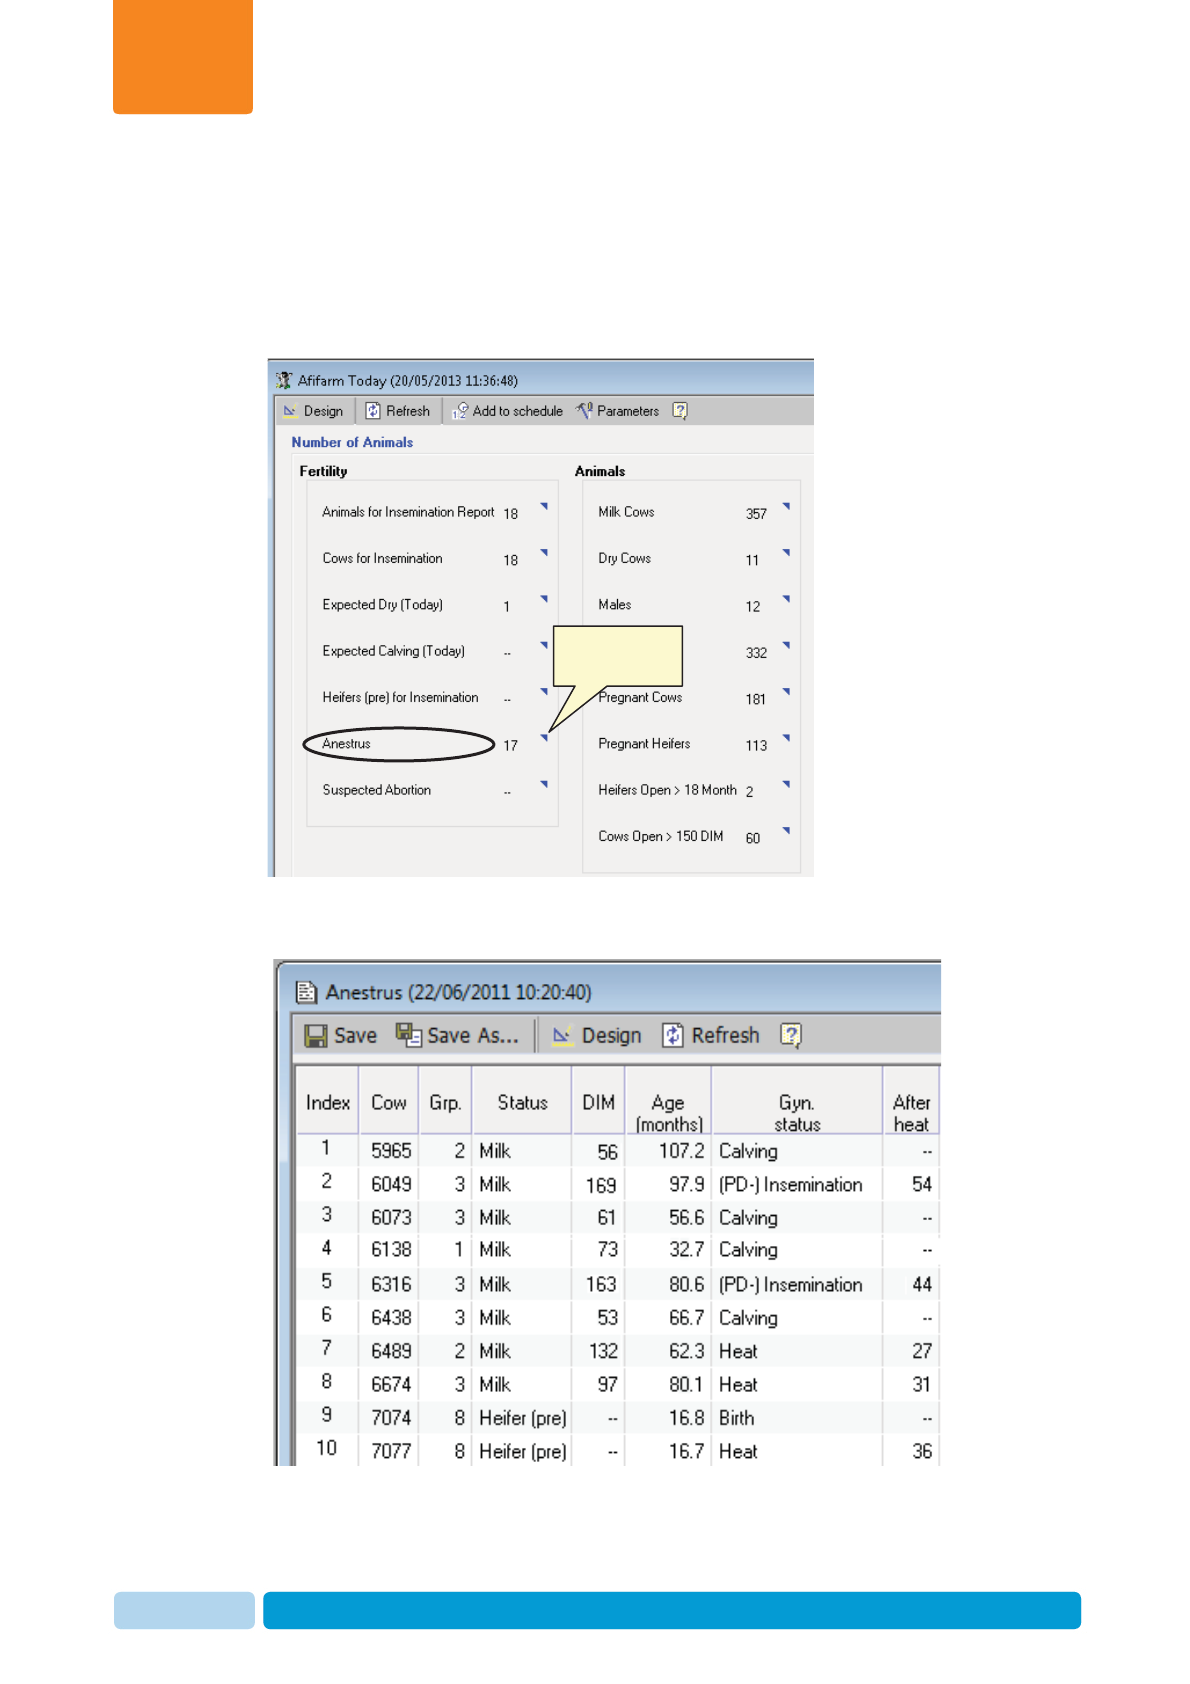This screenshot has width=1190, height=1684.
Task: Select Anestrus in Fertility list
Action: (x=346, y=744)
